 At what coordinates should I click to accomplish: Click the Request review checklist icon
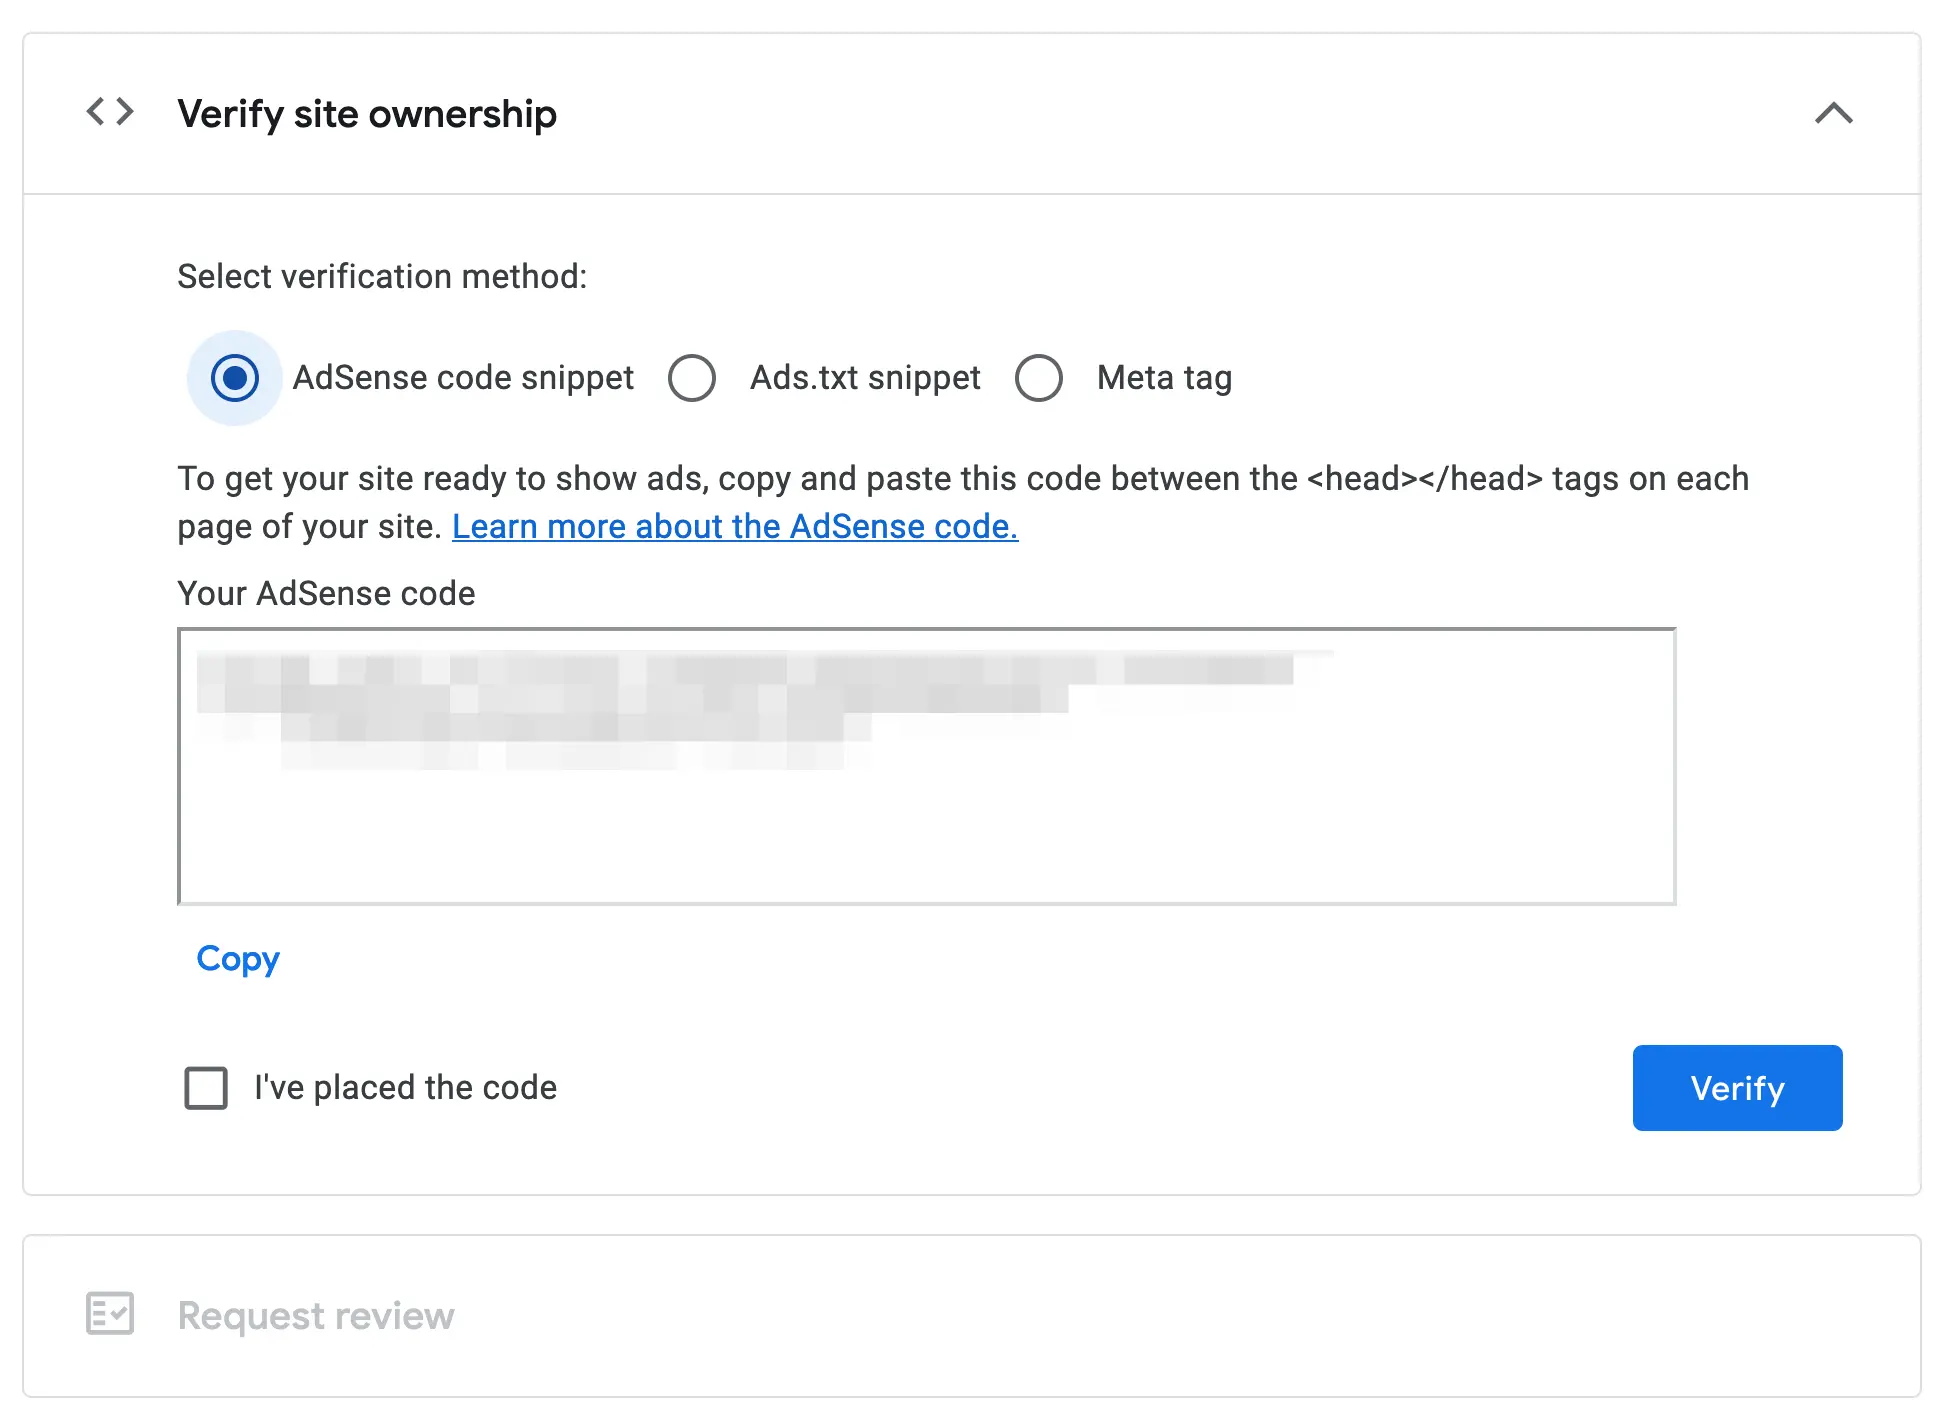point(110,1314)
